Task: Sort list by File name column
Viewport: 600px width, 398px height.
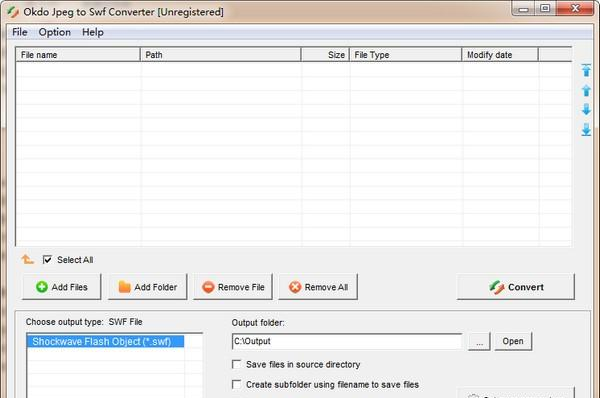Action: pyautogui.click(x=78, y=55)
